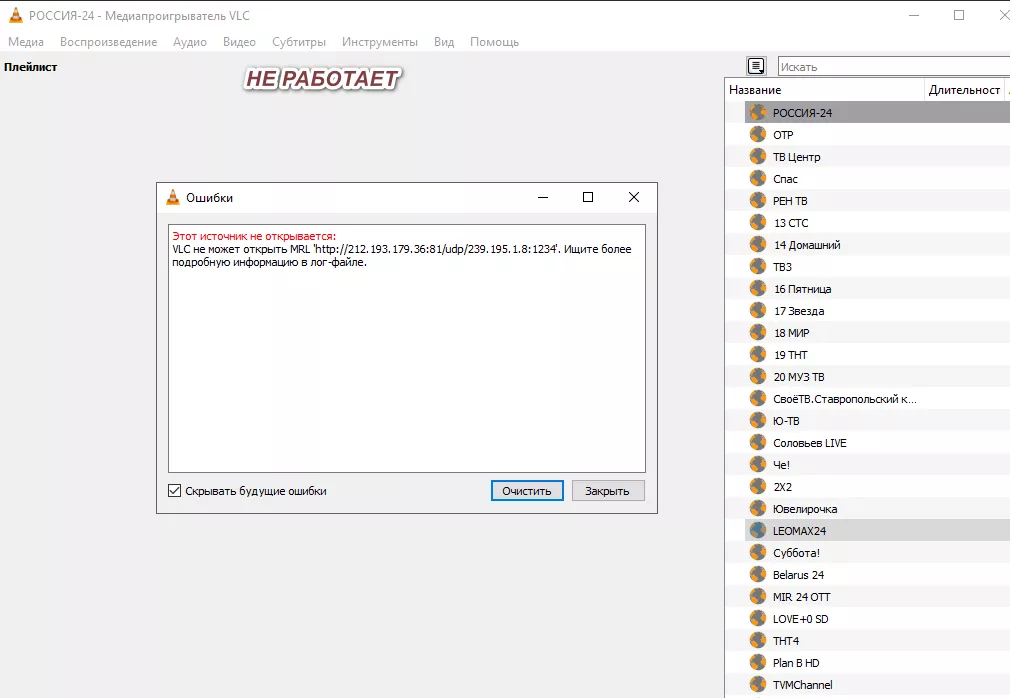The height and width of the screenshot is (698, 1010).
Task: Select the globe icon next to ОТР
Action: point(758,134)
